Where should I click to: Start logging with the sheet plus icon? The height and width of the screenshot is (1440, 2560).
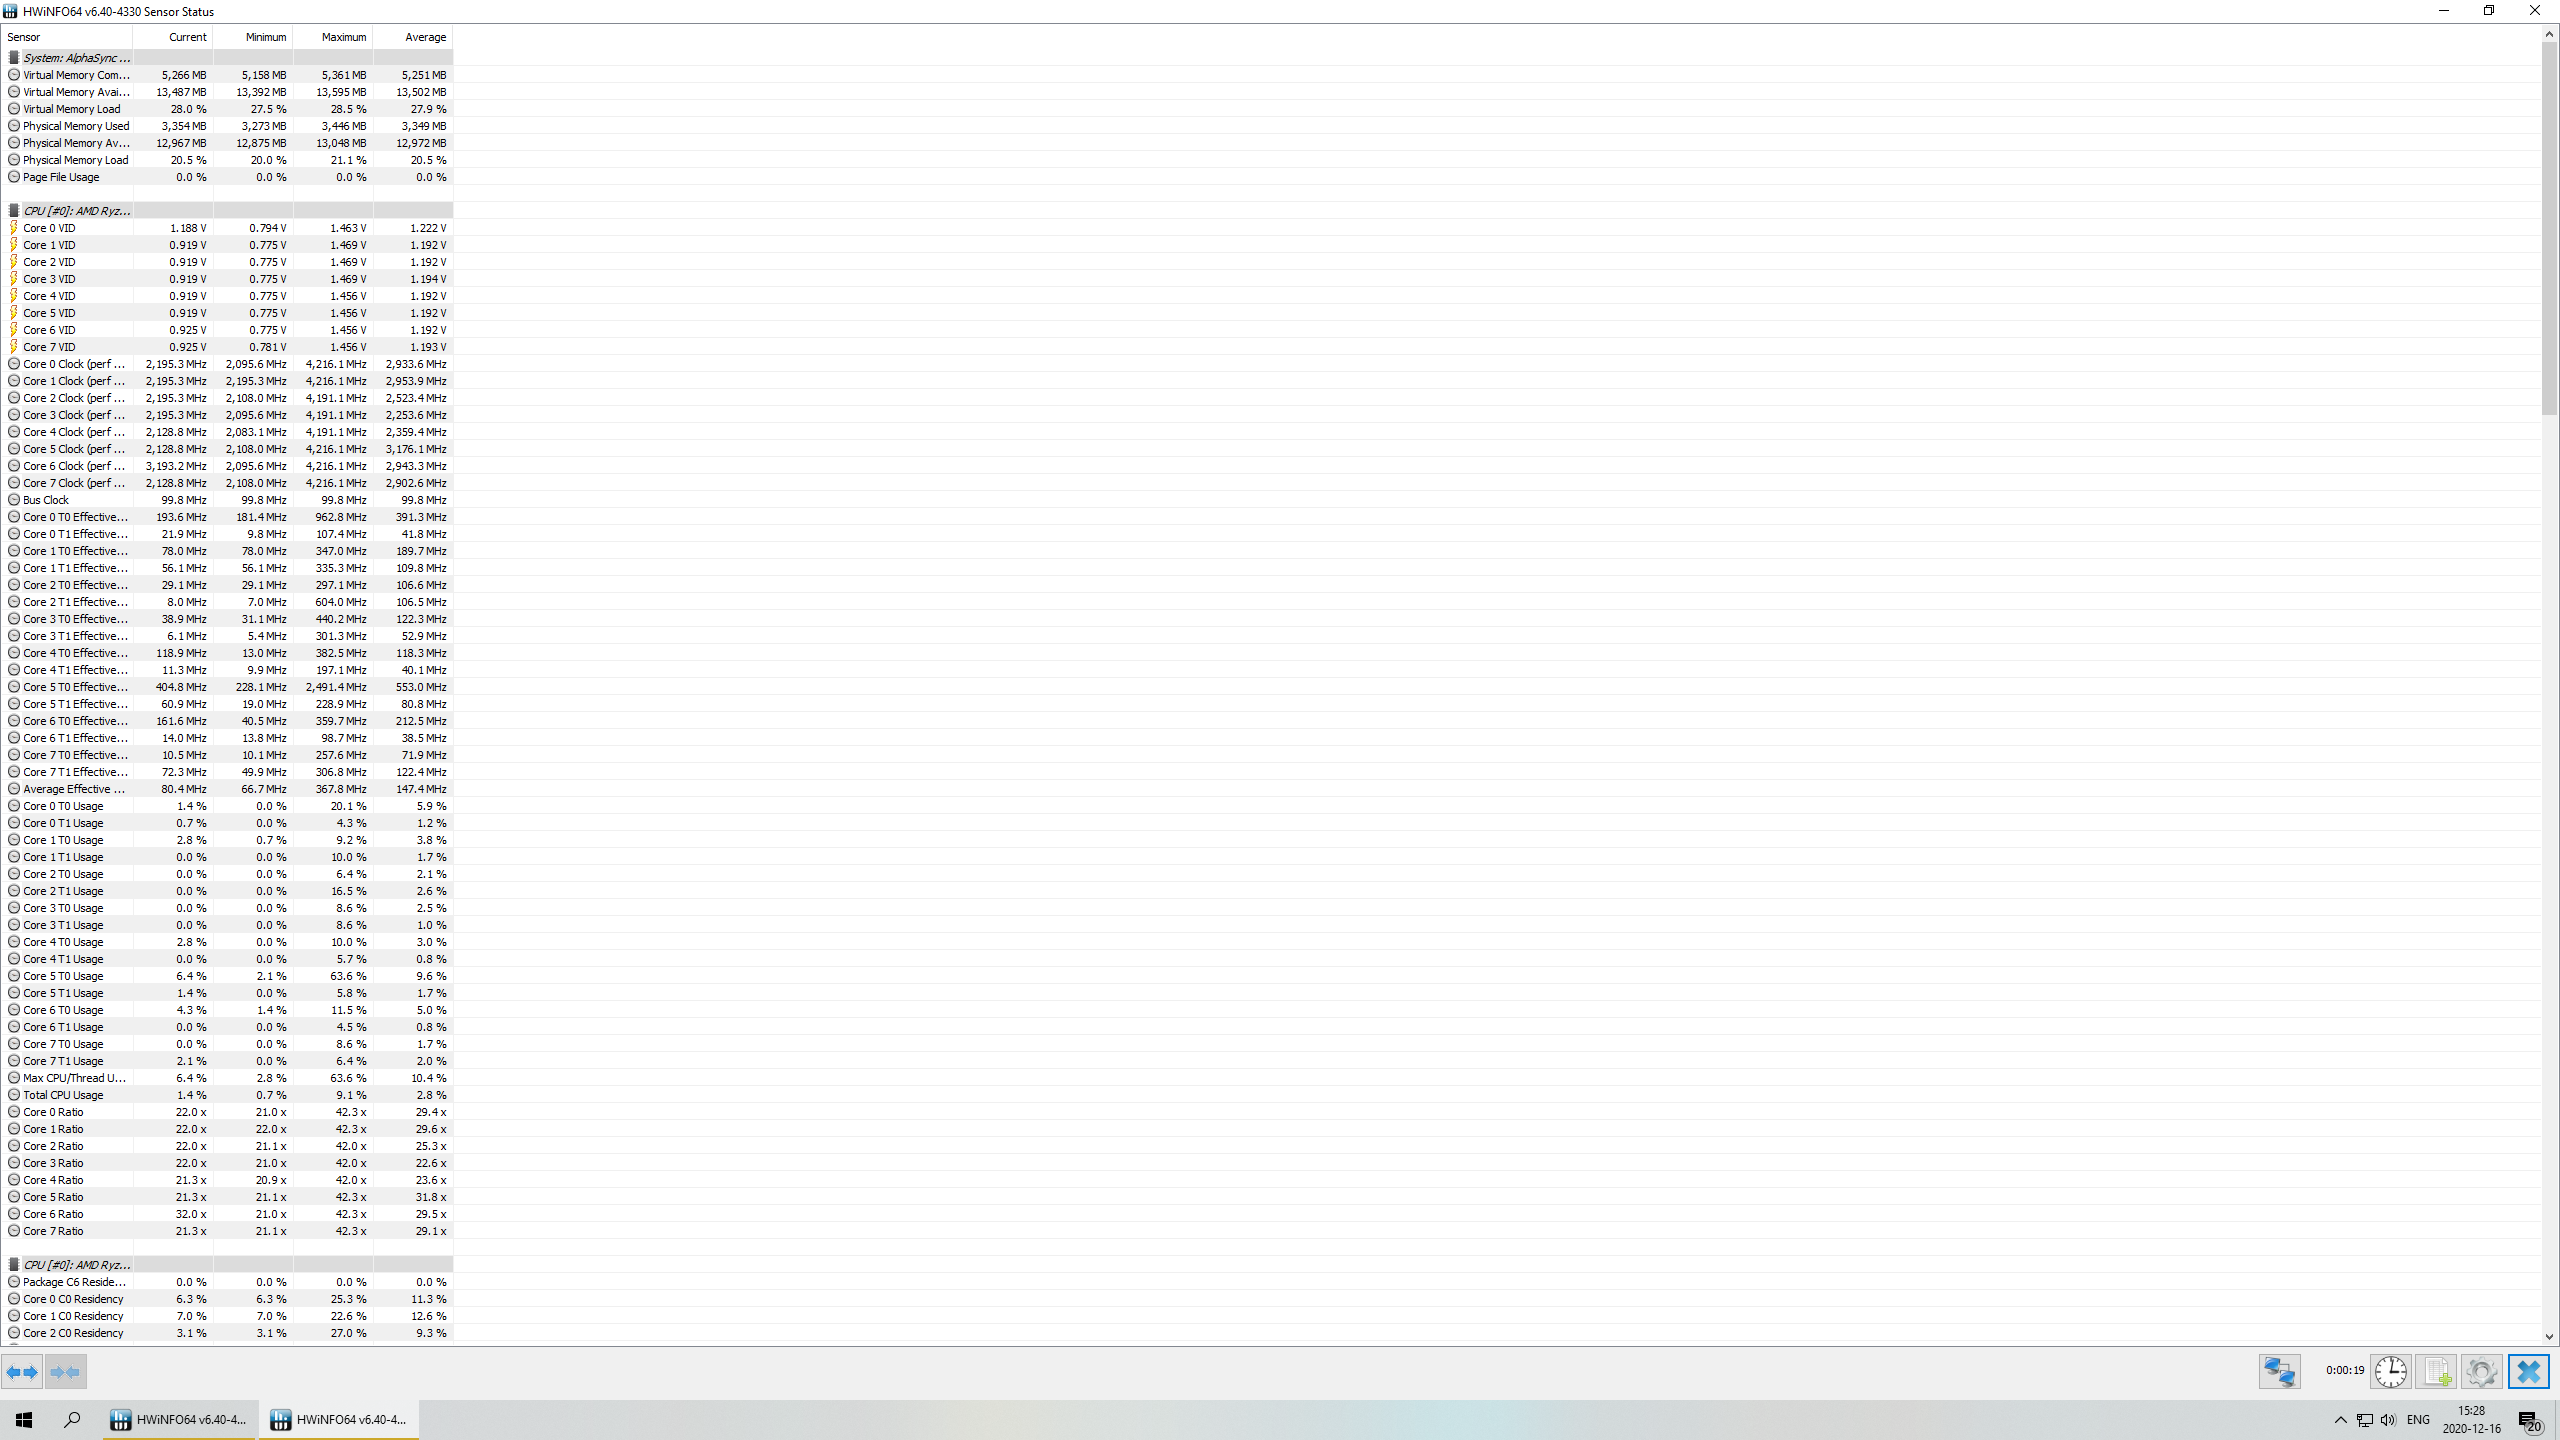[2436, 1372]
